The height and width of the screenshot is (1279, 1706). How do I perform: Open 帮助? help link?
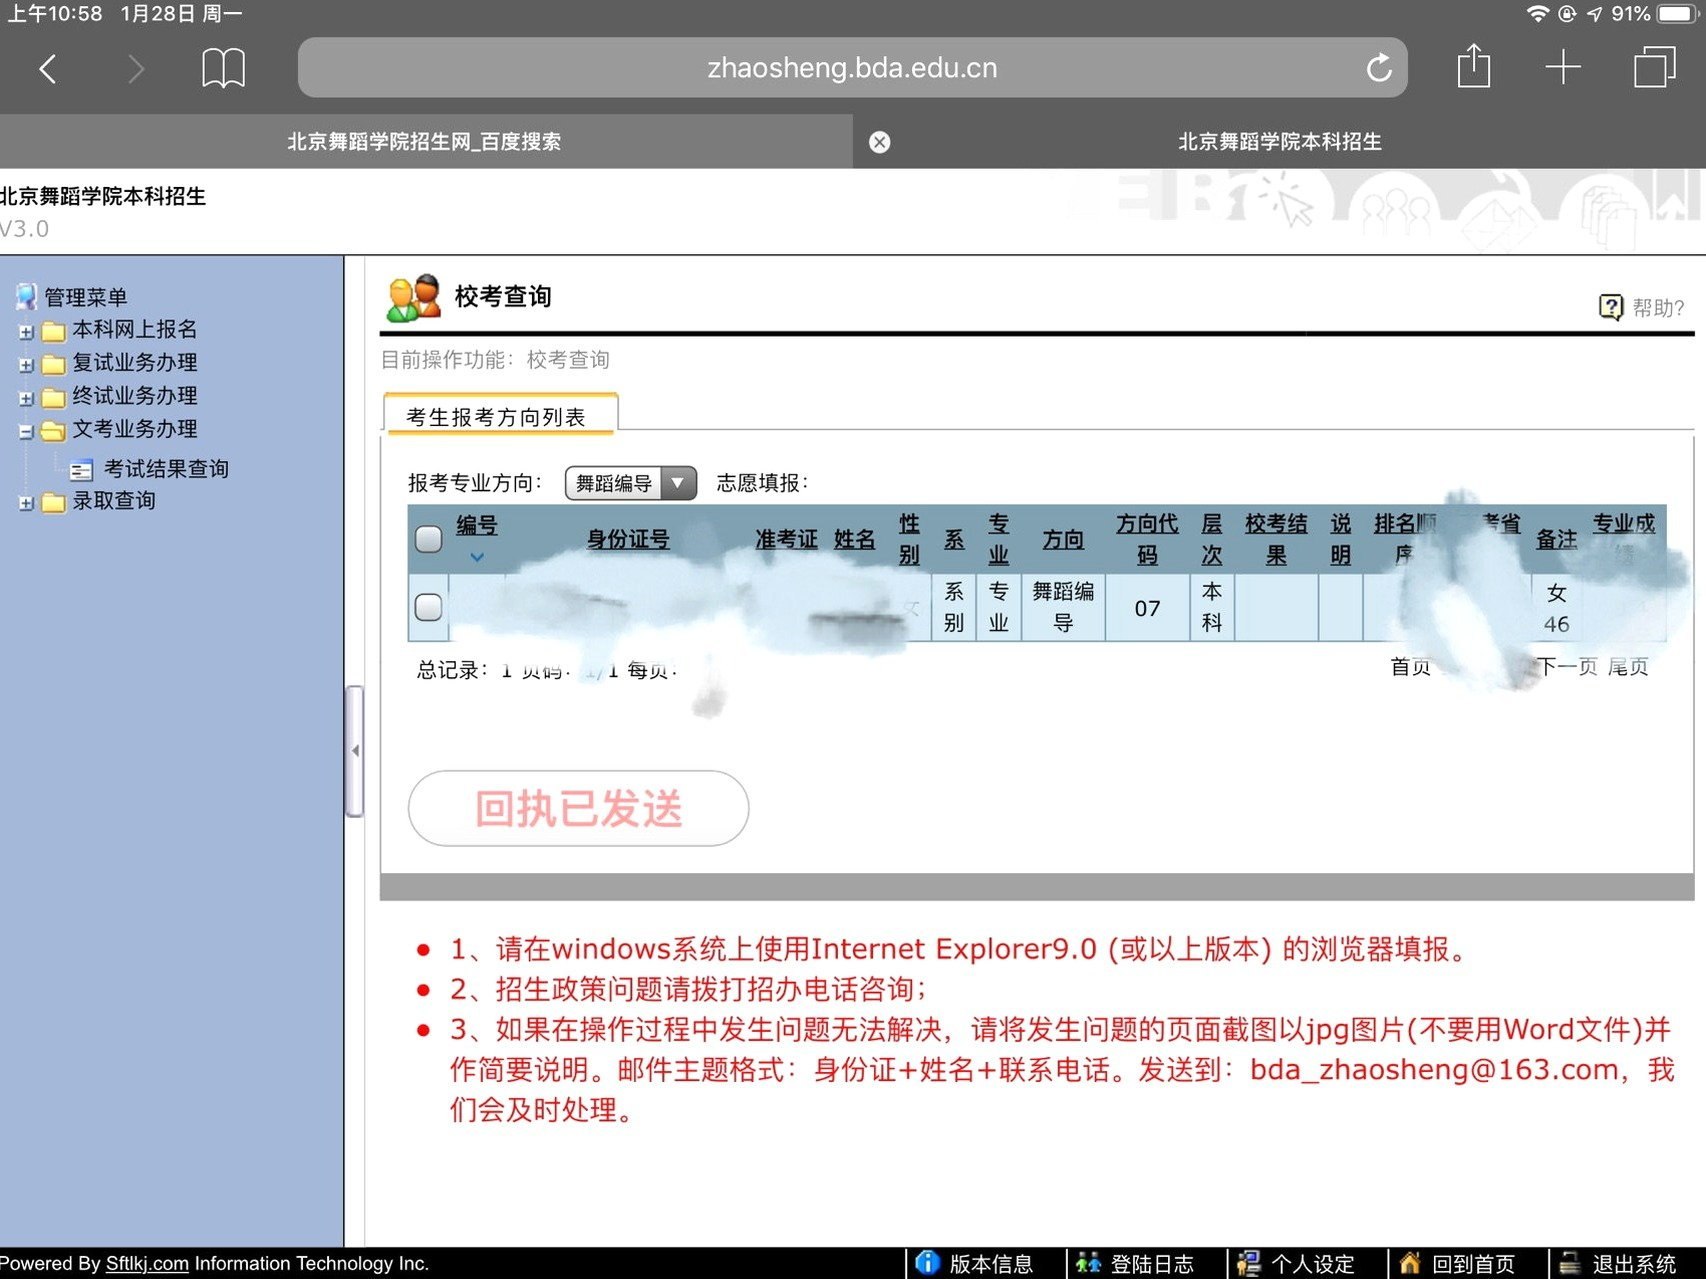(x=1658, y=307)
